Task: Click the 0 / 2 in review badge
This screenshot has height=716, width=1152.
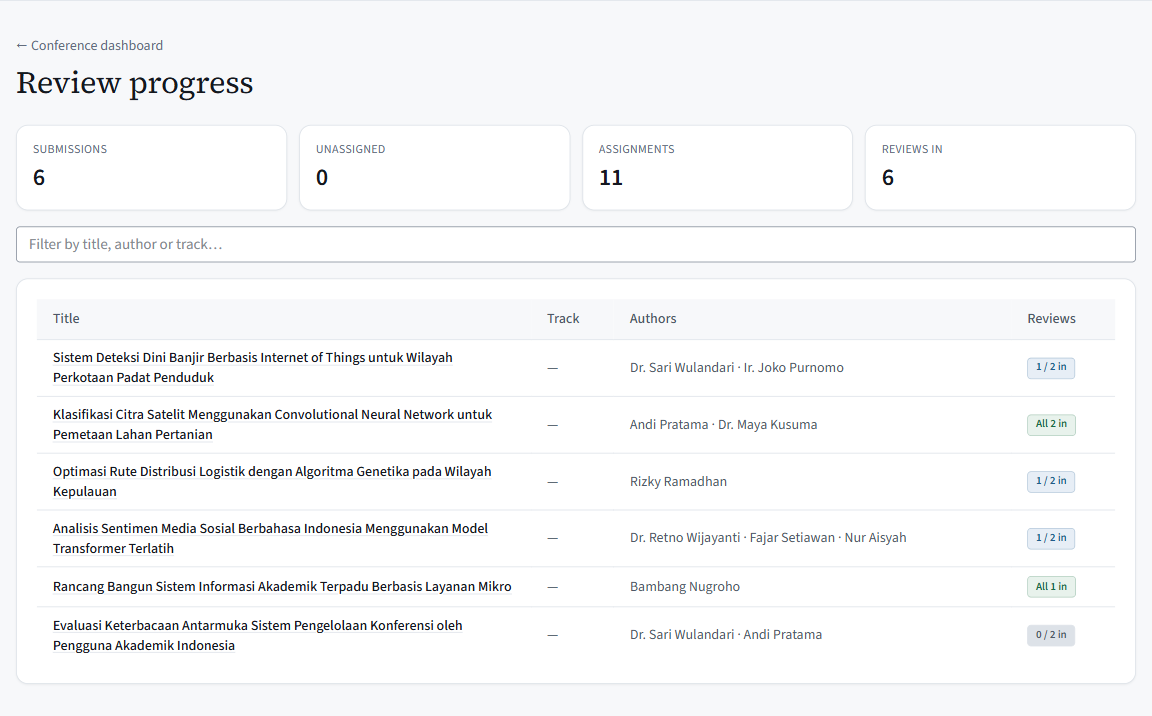Action: [1051, 635]
